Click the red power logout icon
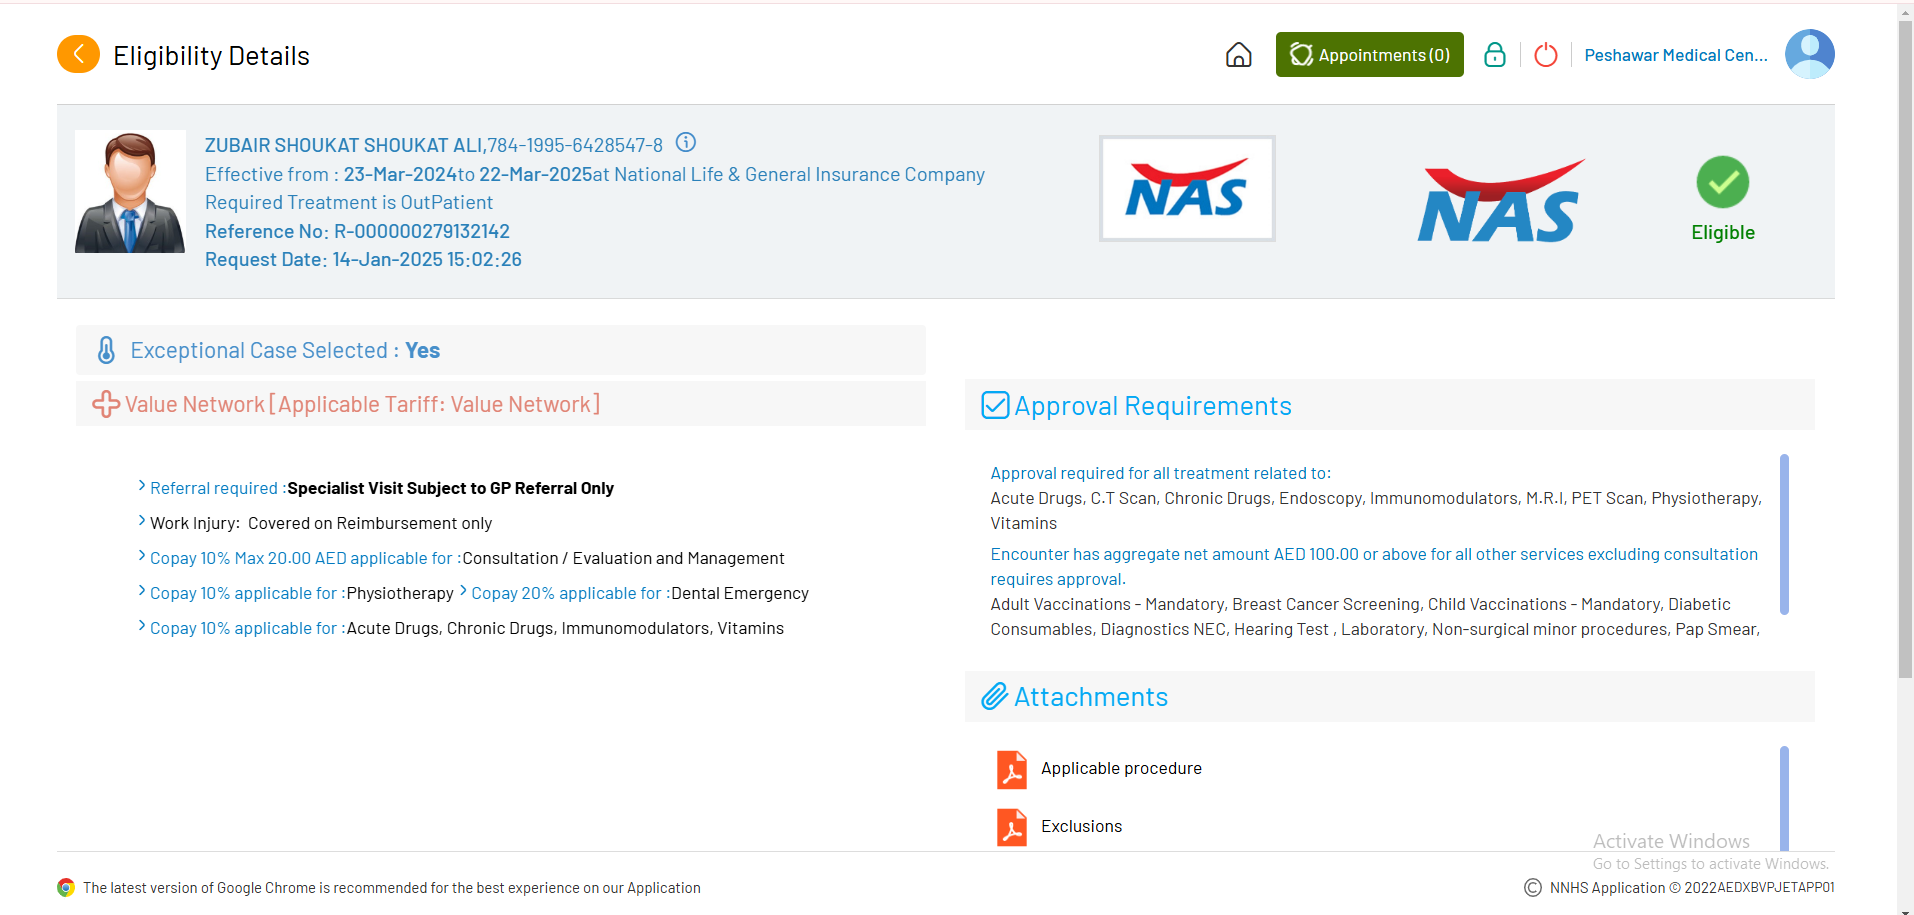 [x=1545, y=55]
